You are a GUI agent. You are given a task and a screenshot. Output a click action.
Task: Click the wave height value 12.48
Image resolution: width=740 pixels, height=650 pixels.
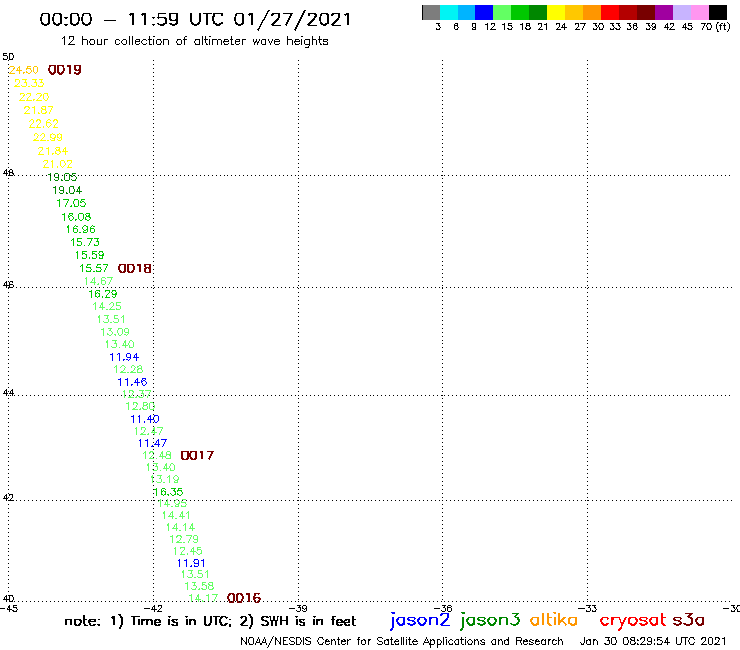[x=157, y=456]
